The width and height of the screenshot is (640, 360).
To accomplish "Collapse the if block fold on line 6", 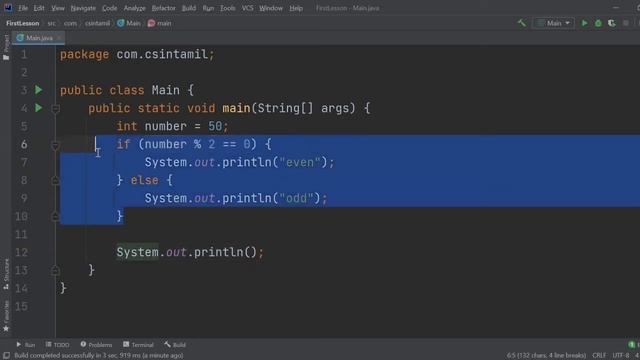I will pyautogui.click(x=56, y=145).
